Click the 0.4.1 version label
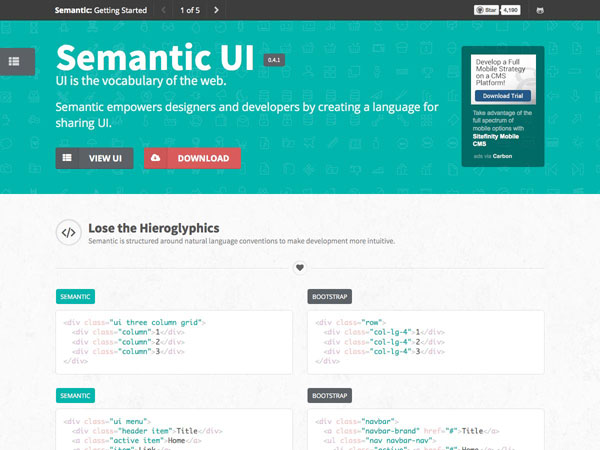Image resolution: width=600 pixels, height=450 pixels. [273, 60]
